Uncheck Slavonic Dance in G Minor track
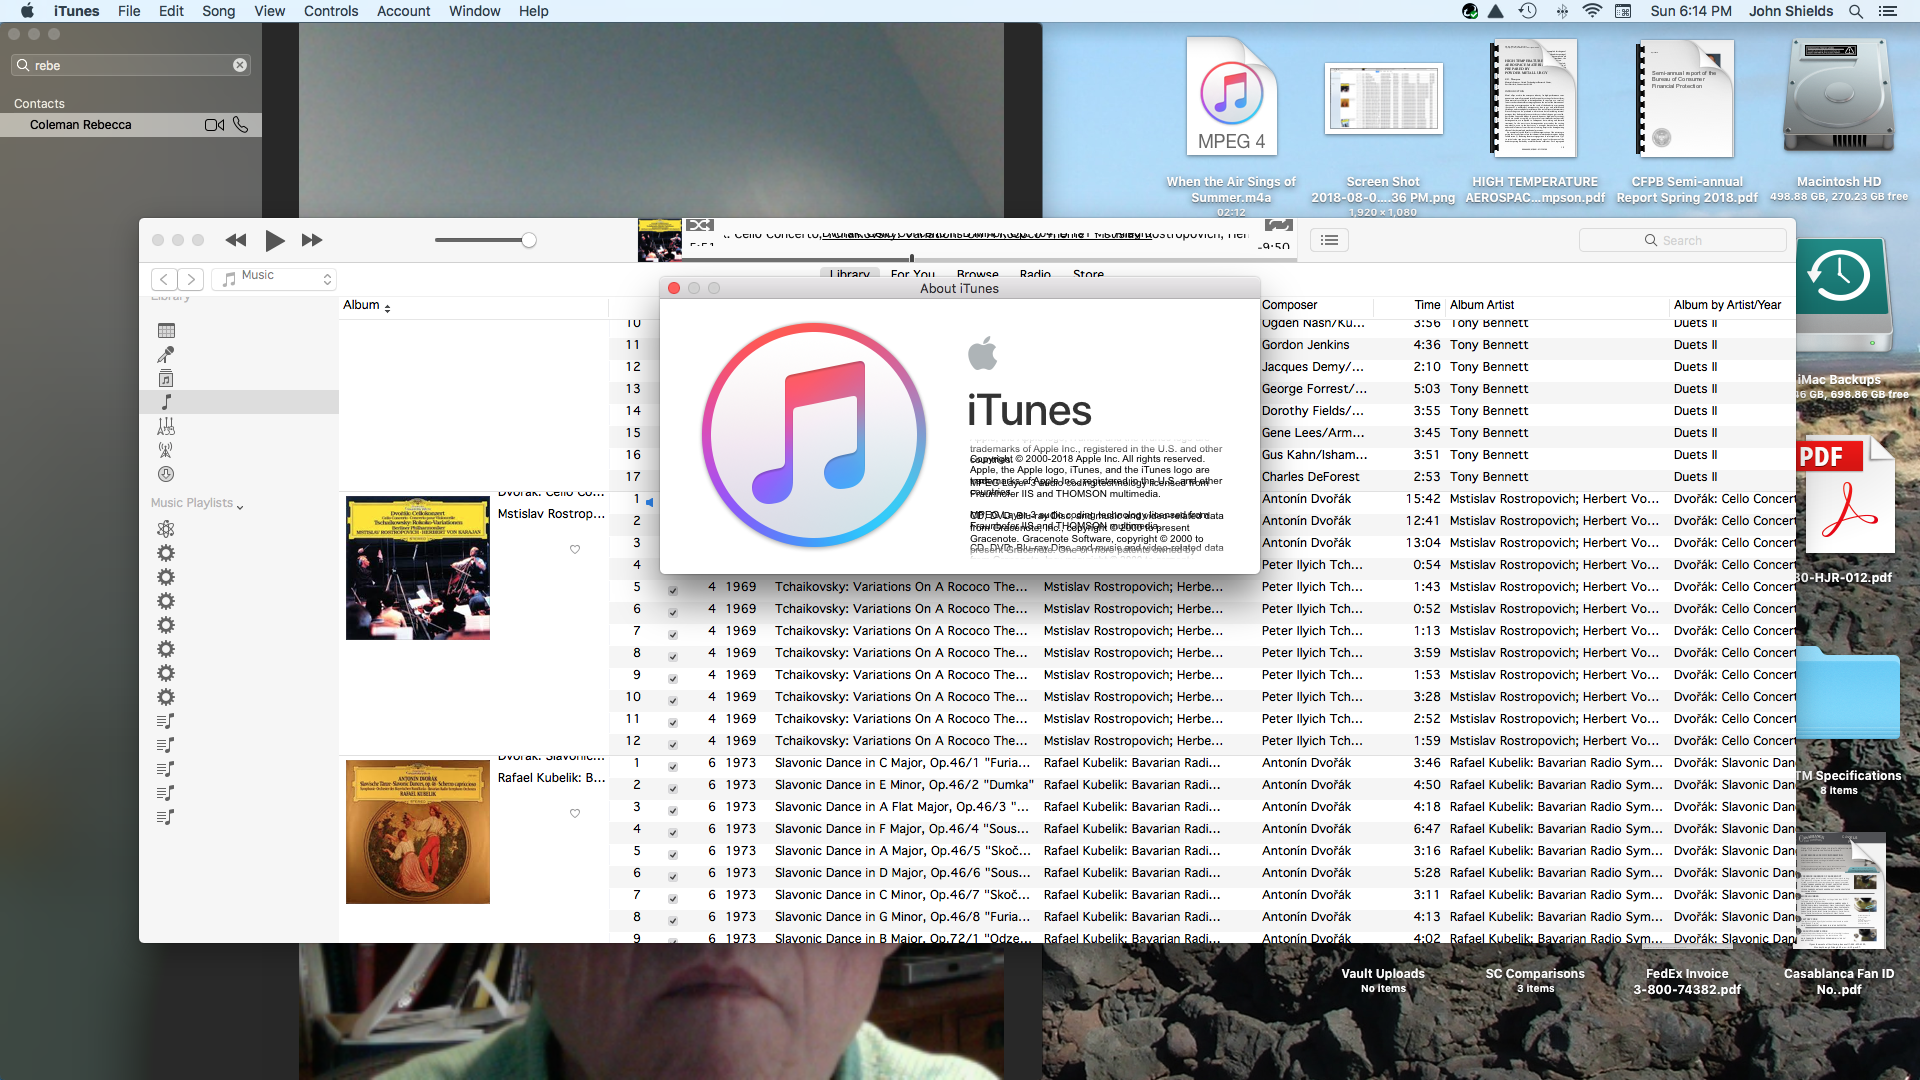This screenshot has height=1080, width=1920. tap(673, 920)
